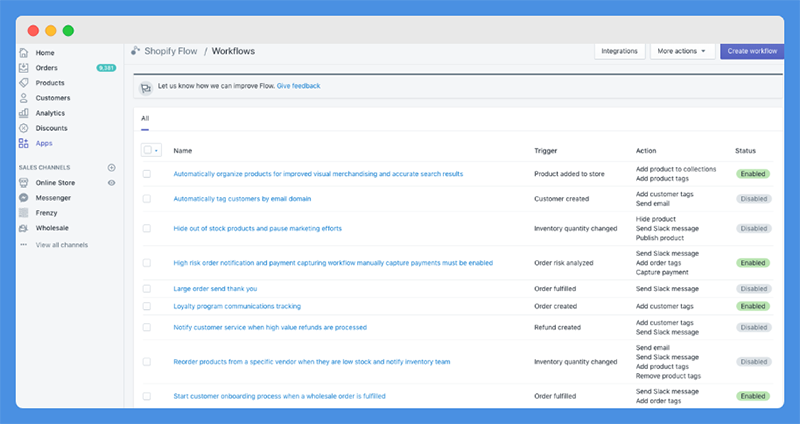This screenshot has height=424, width=800.
Task: Click the Shopify Flow logo icon
Action: click(135, 51)
